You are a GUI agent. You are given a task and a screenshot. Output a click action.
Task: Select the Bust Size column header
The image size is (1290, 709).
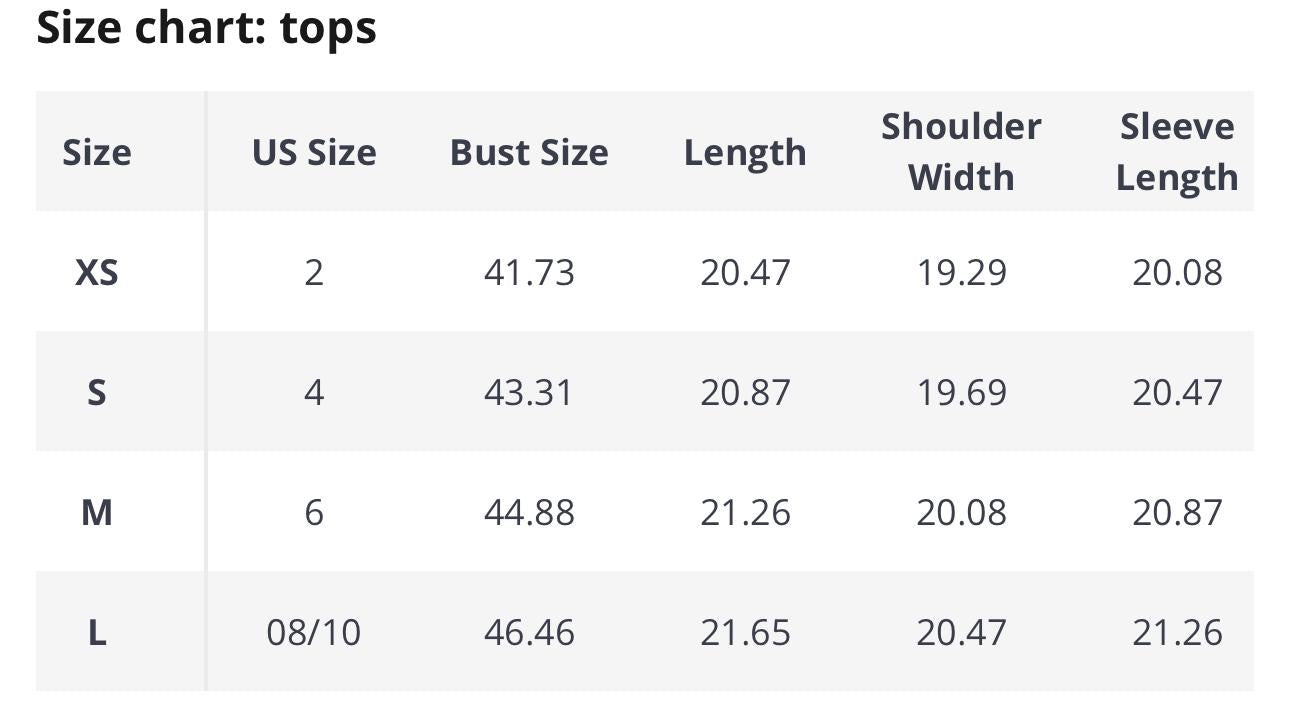click(529, 152)
